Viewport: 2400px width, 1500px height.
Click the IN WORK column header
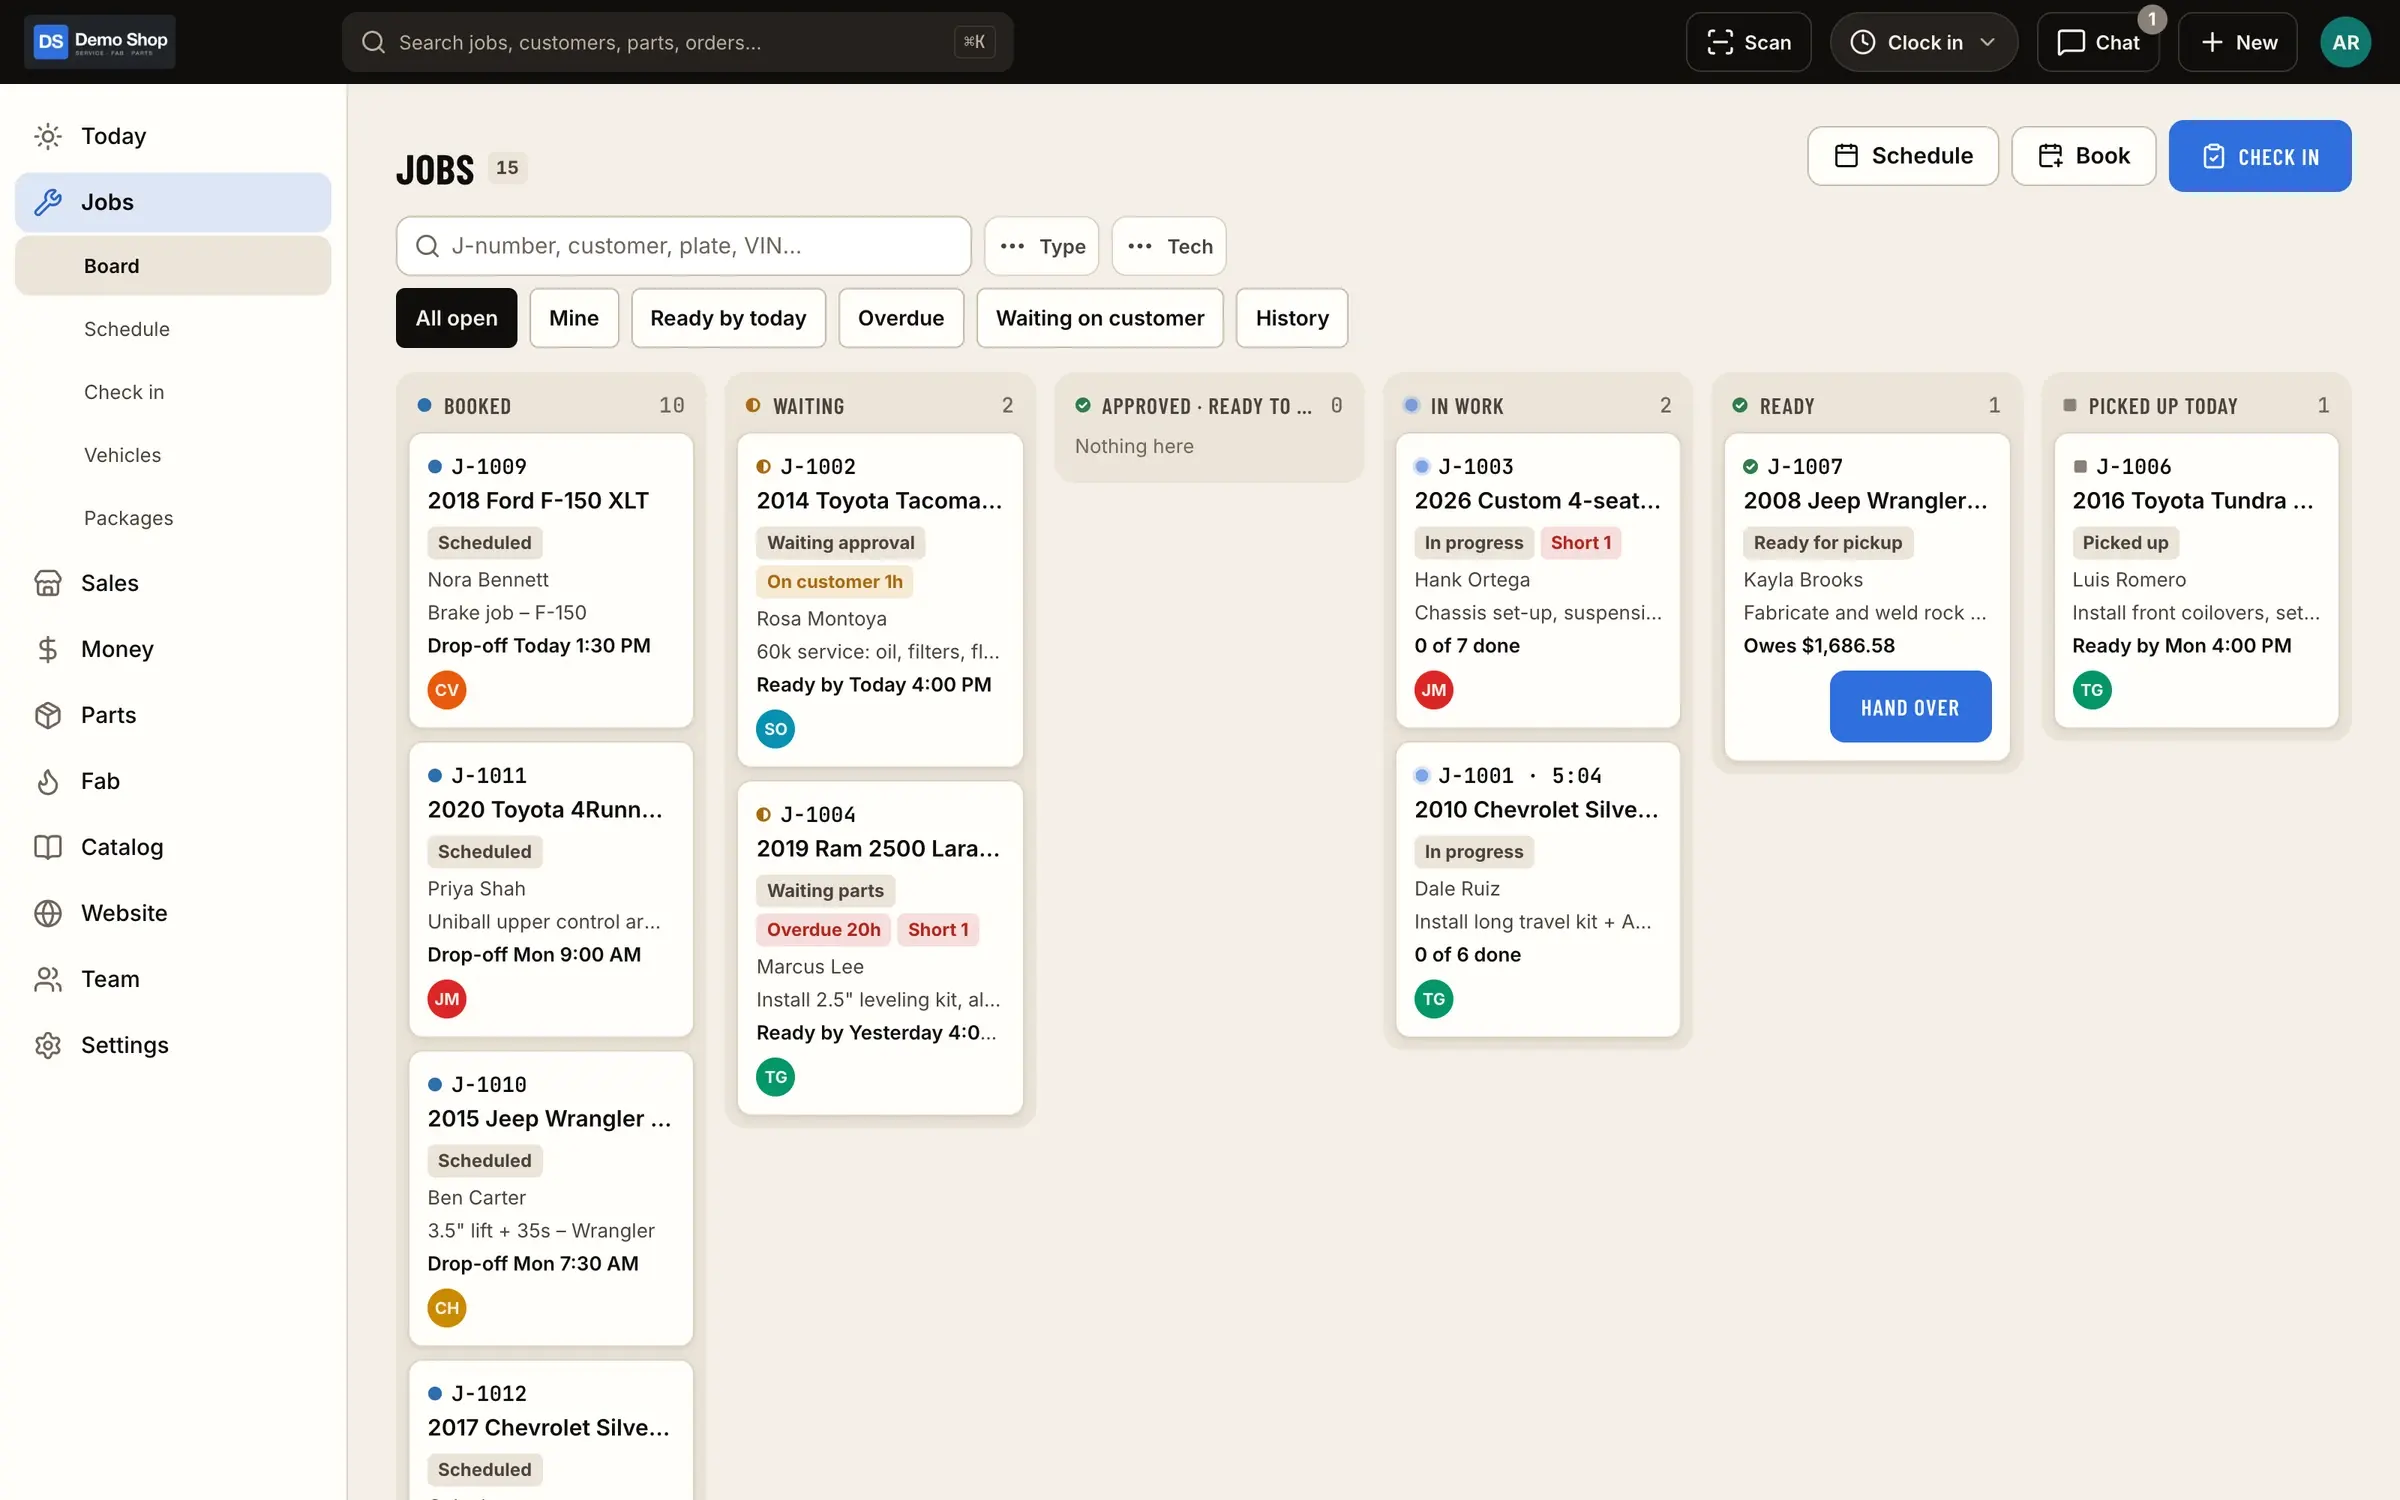pyautogui.click(x=1538, y=405)
